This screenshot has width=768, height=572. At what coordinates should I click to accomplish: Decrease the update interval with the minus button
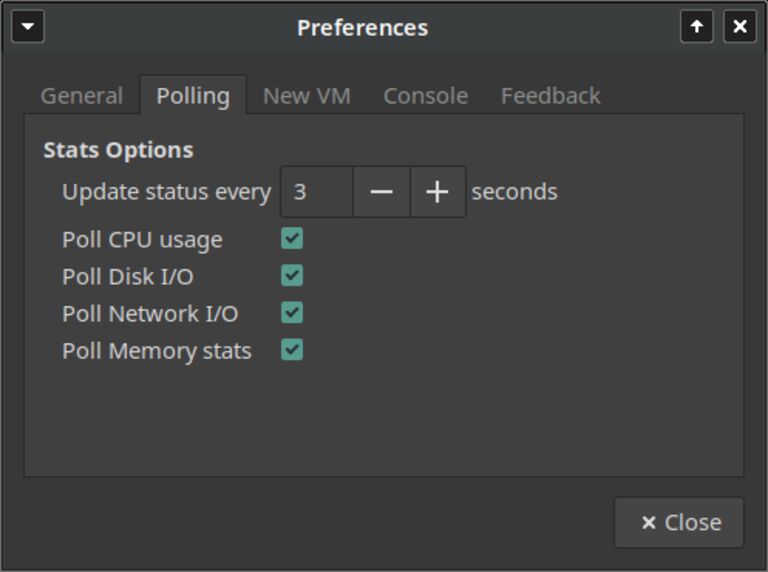(x=382, y=191)
